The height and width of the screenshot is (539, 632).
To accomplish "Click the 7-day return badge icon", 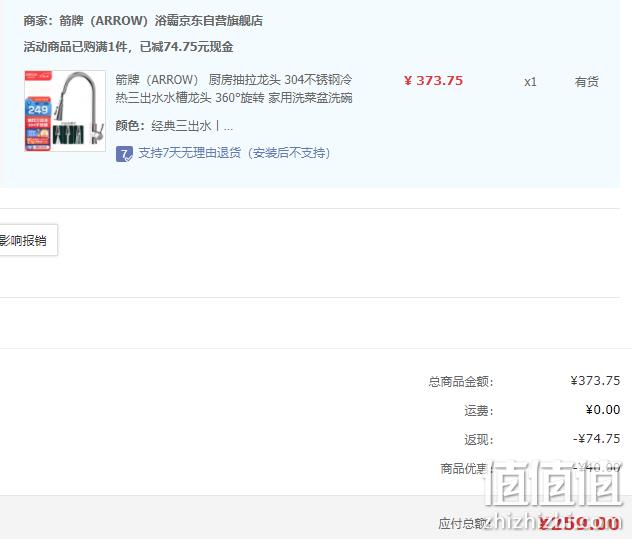I will (x=124, y=154).
